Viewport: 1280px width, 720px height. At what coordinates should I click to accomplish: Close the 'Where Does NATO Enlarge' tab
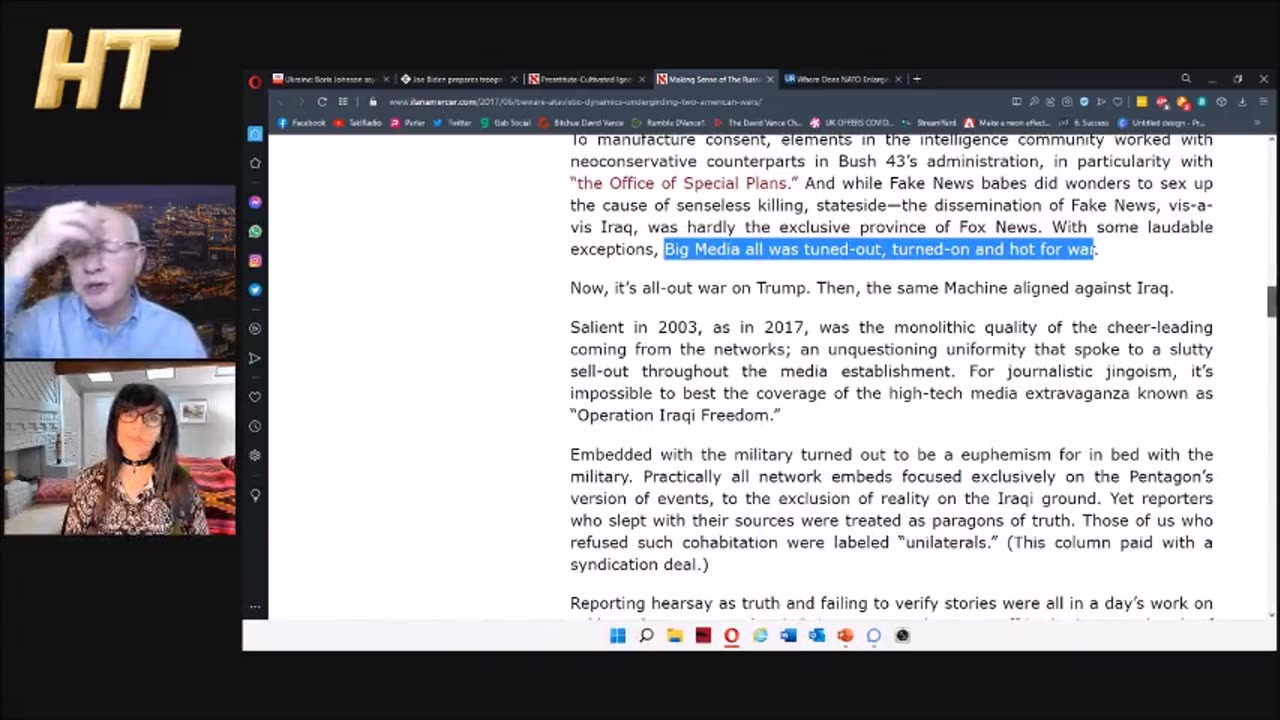[898, 79]
